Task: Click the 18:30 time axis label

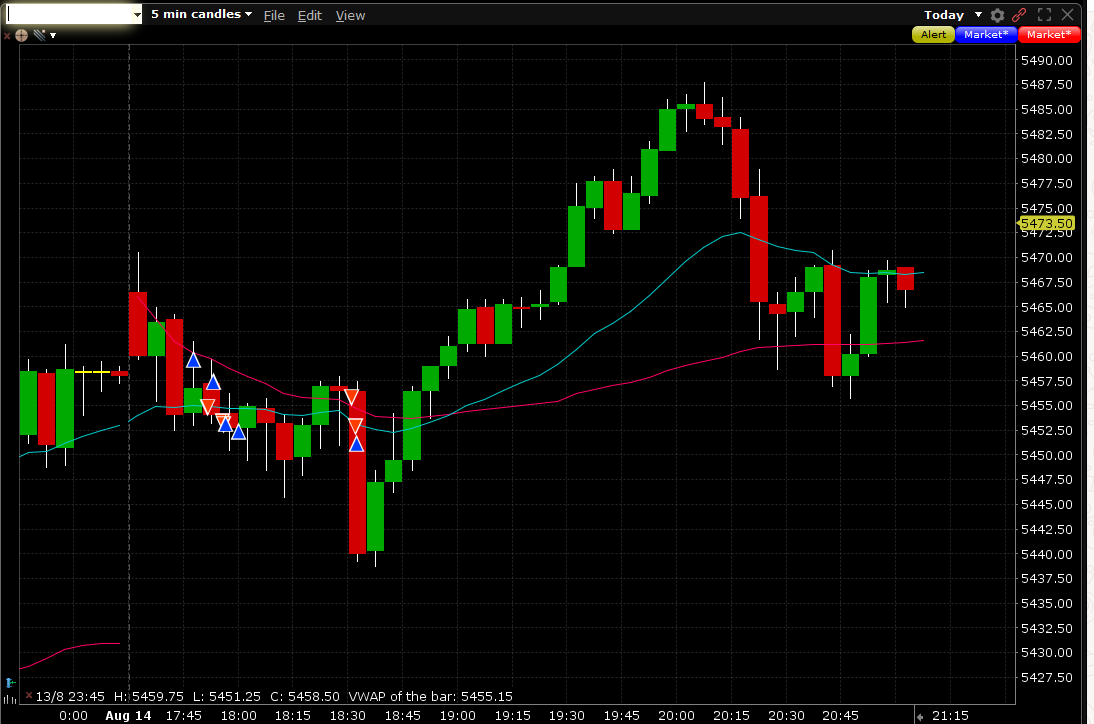Action: 347,716
